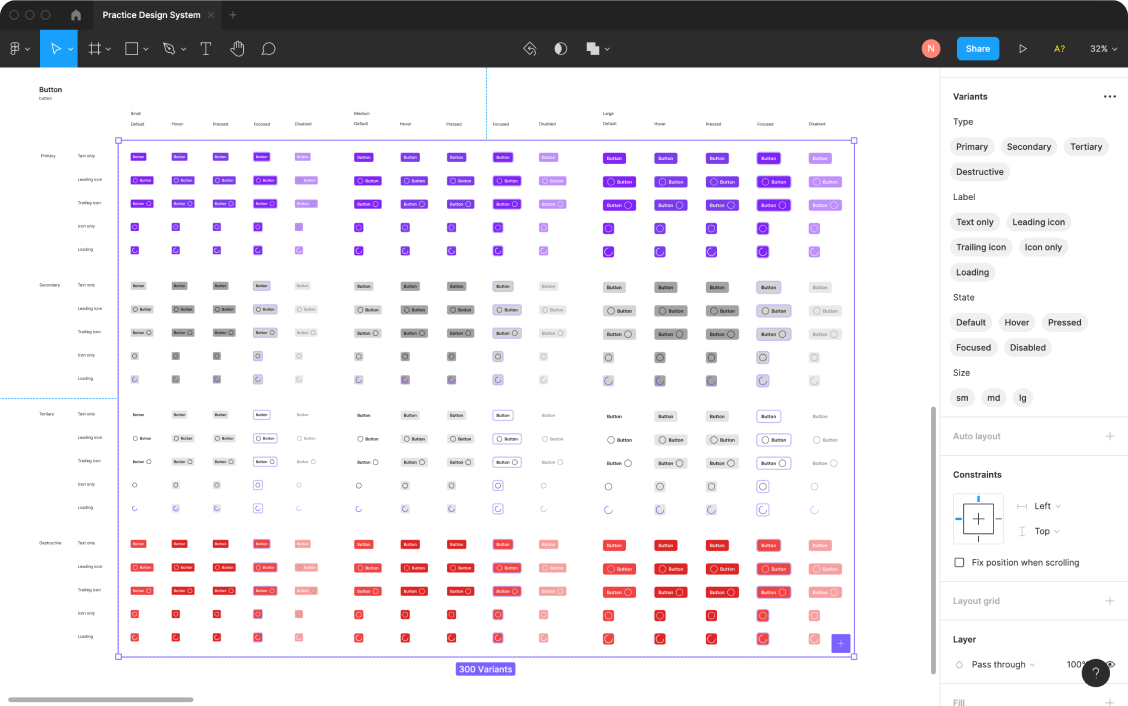Viewport: 1128px width, 706px height.
Task: Toggle the Disabled state variant chip
Action: [x=1027, y=347]
